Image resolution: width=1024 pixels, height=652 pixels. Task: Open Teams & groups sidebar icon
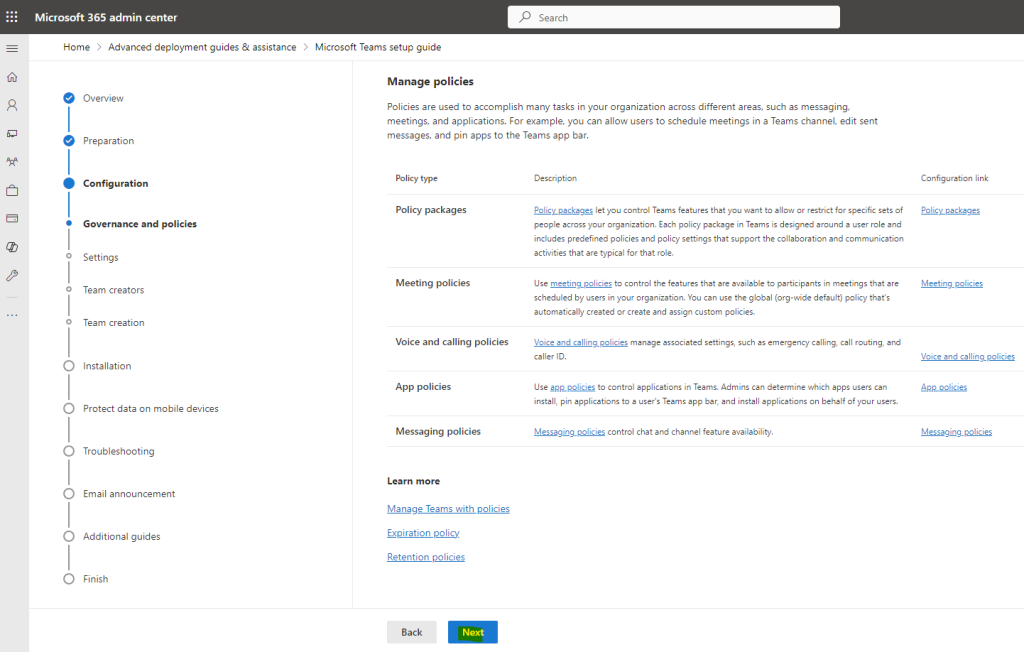click(x=12, y=162)
